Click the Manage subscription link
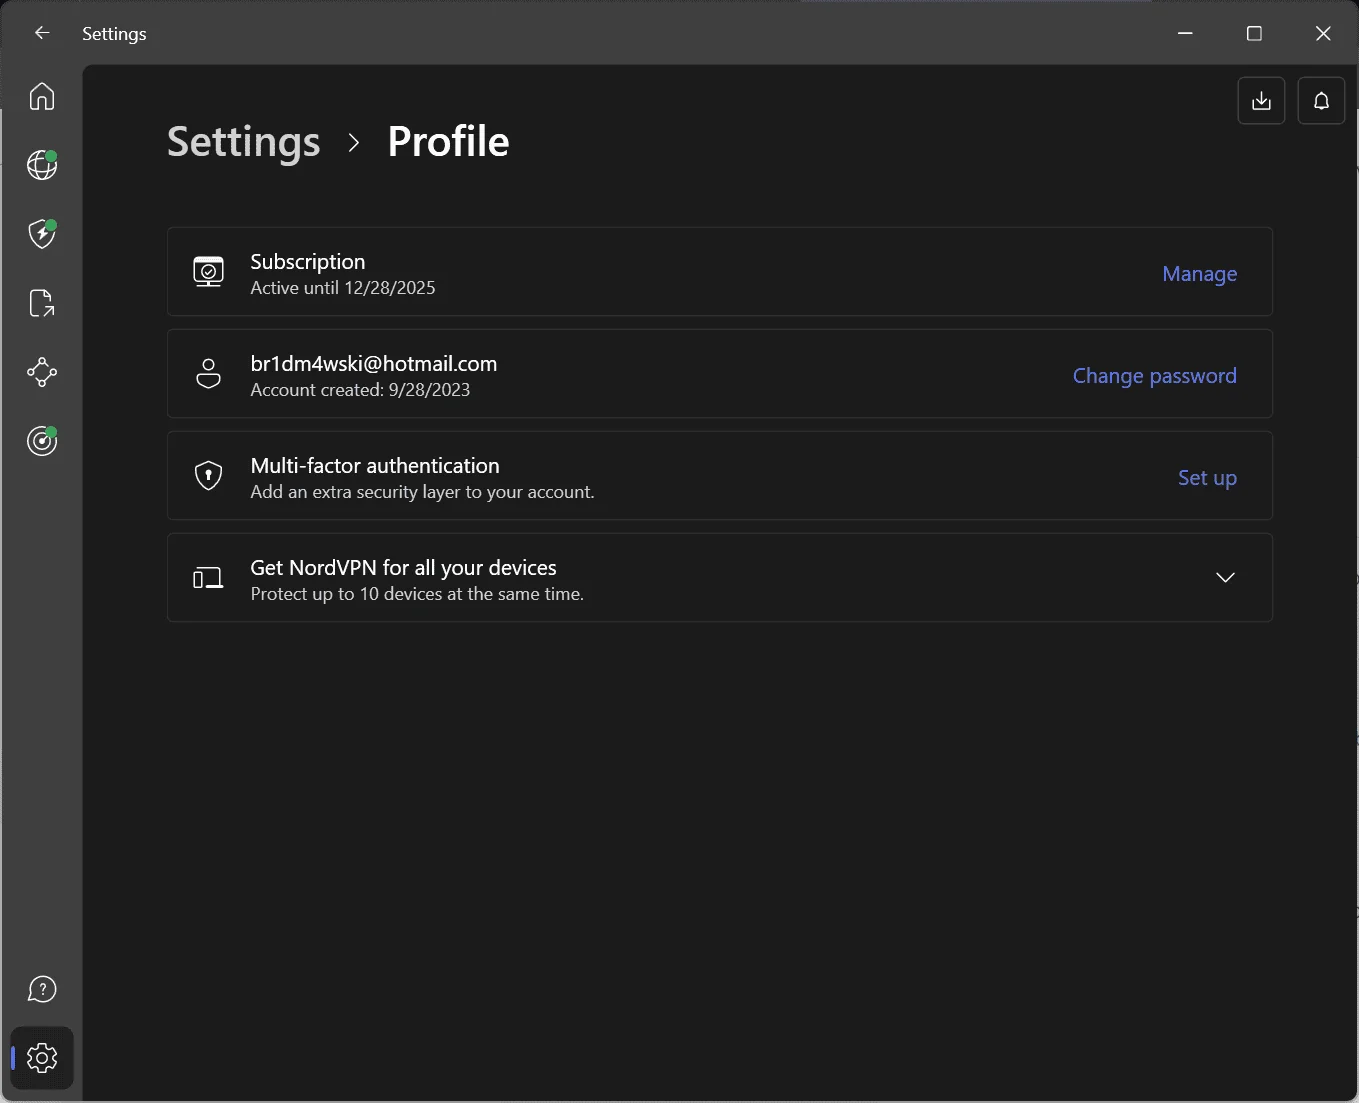1359x1103 pixels. (x=1199, y=273)
